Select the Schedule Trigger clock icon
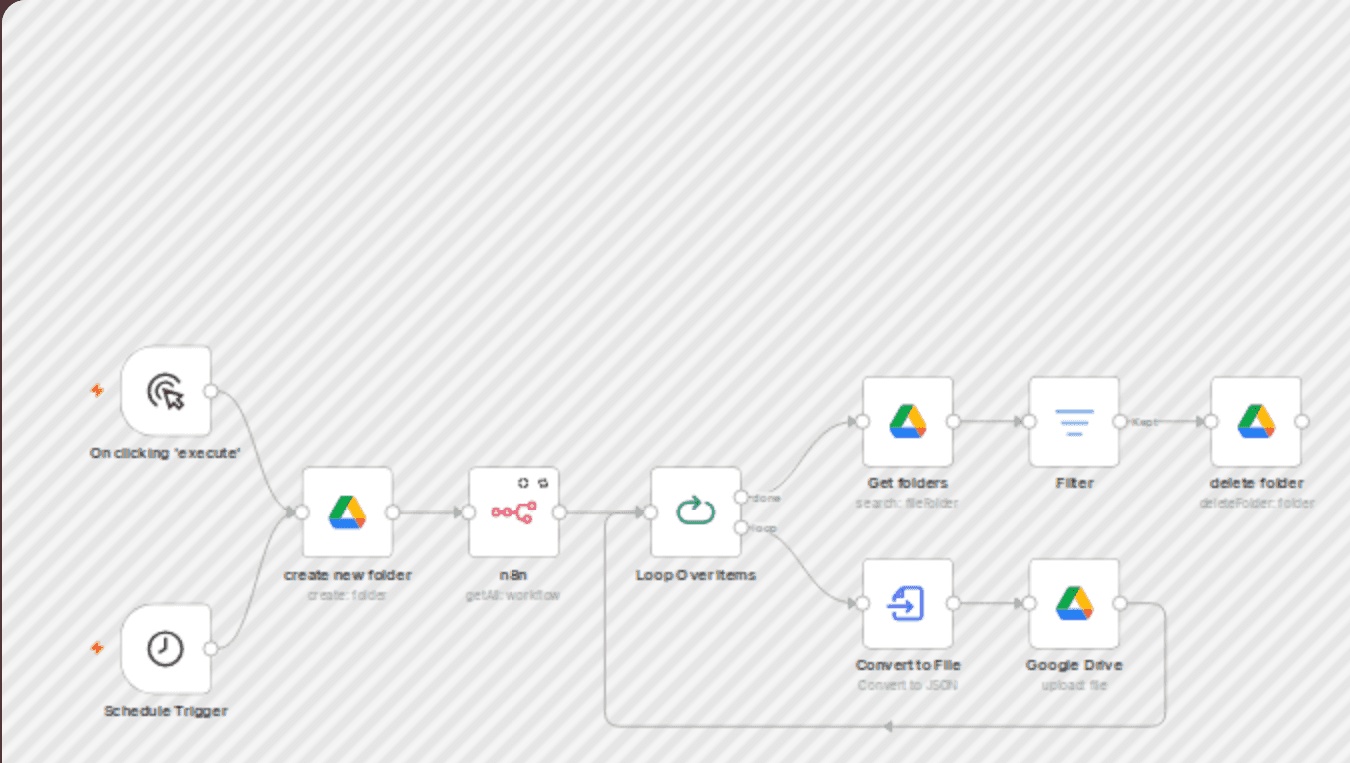 166,649
